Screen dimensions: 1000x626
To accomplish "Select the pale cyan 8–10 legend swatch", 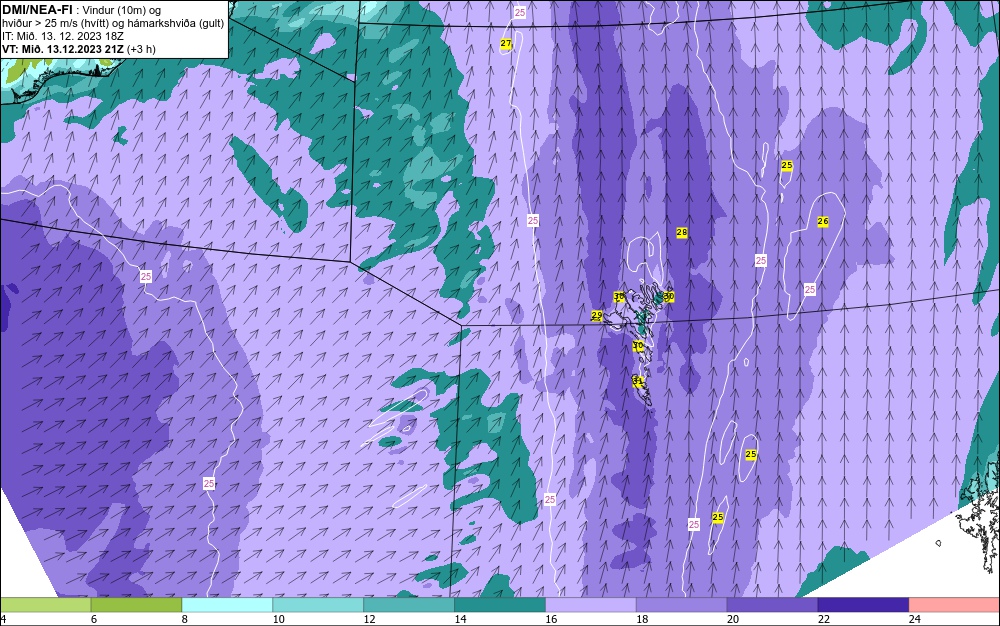I will [x=227, y=605].
